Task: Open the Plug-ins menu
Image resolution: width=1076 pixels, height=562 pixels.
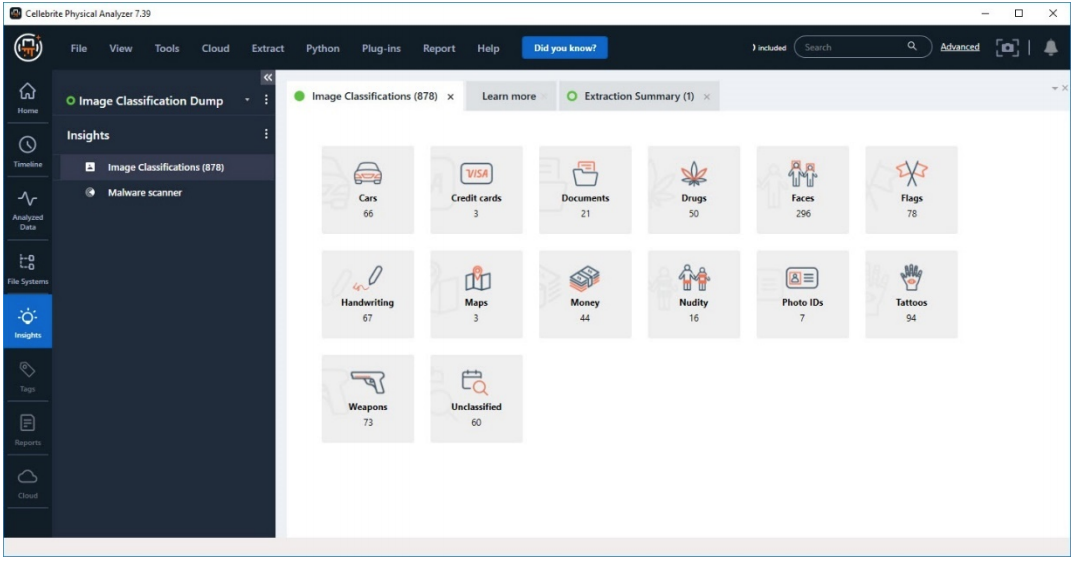Action: point(381,48)
